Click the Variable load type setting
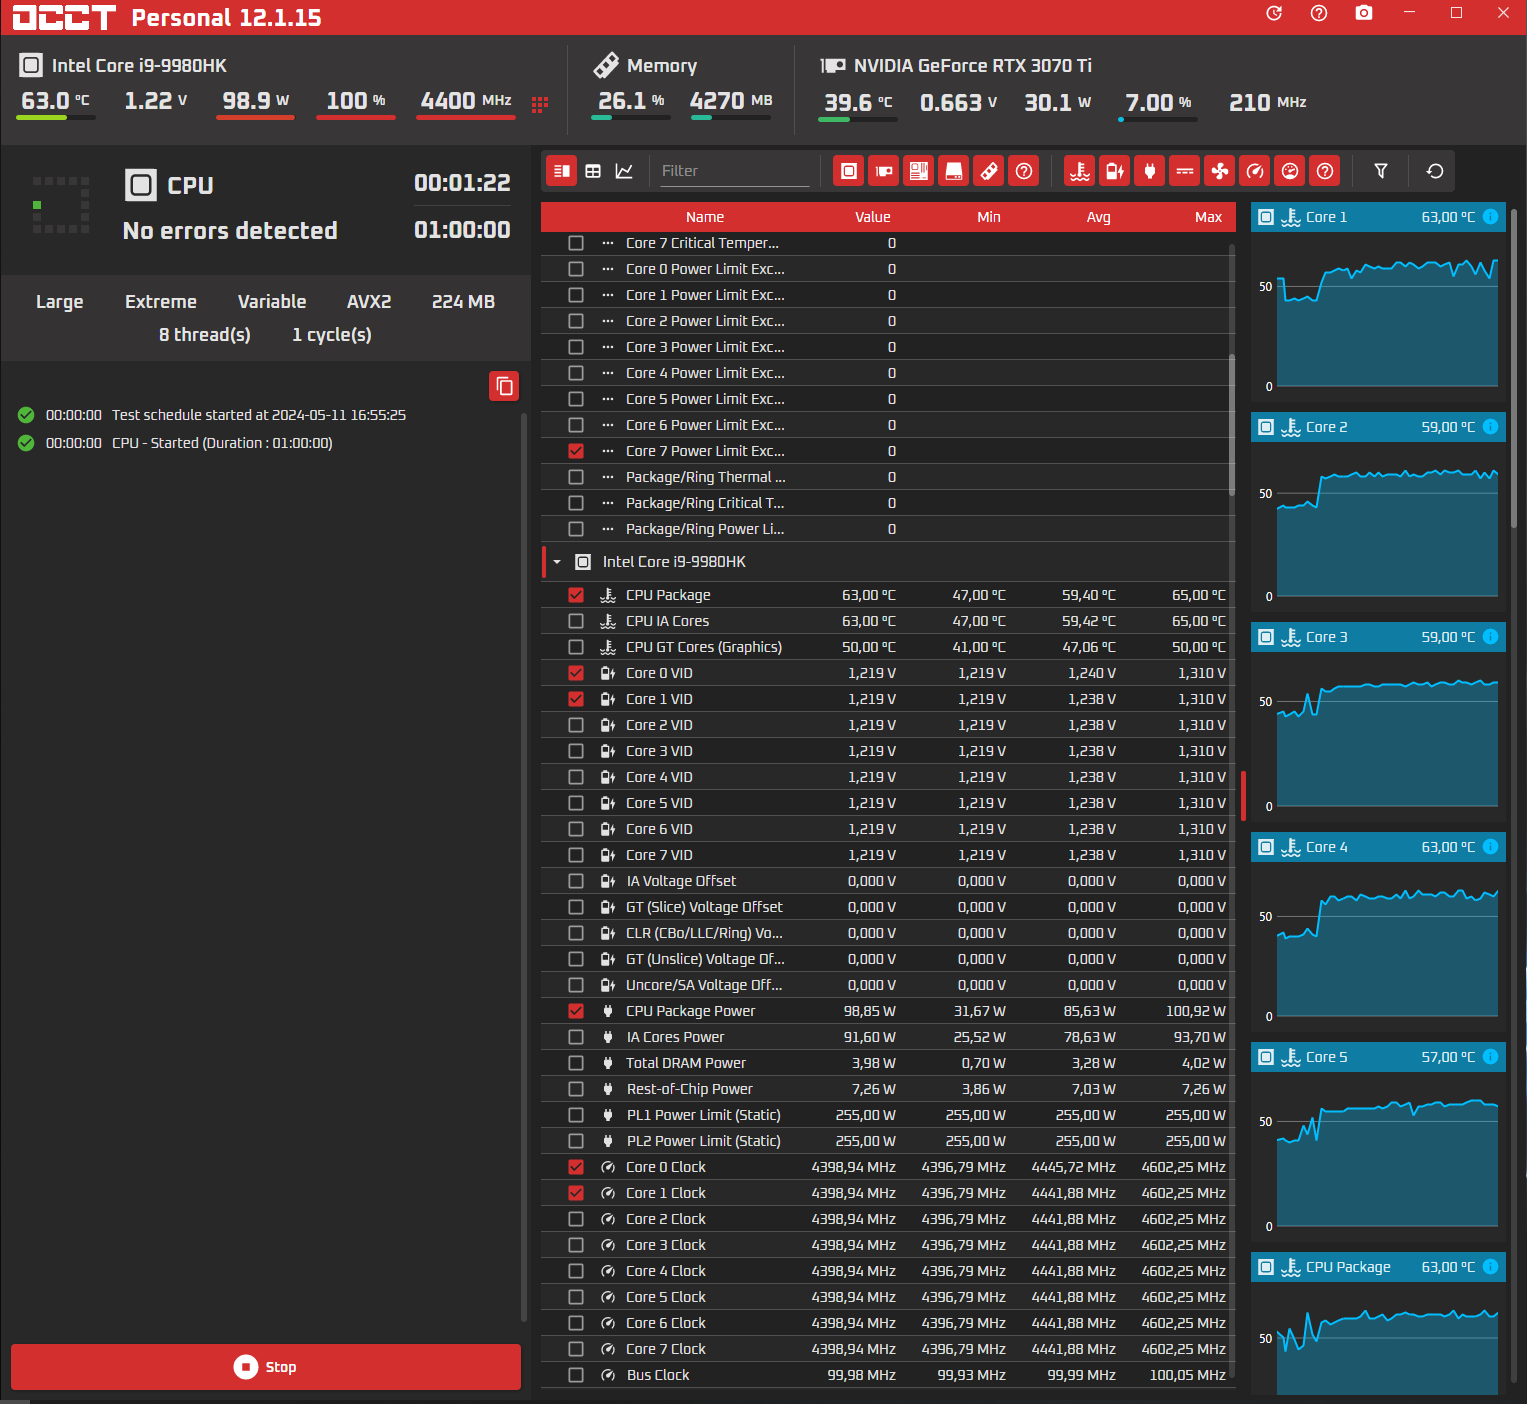 pos(272,302)
